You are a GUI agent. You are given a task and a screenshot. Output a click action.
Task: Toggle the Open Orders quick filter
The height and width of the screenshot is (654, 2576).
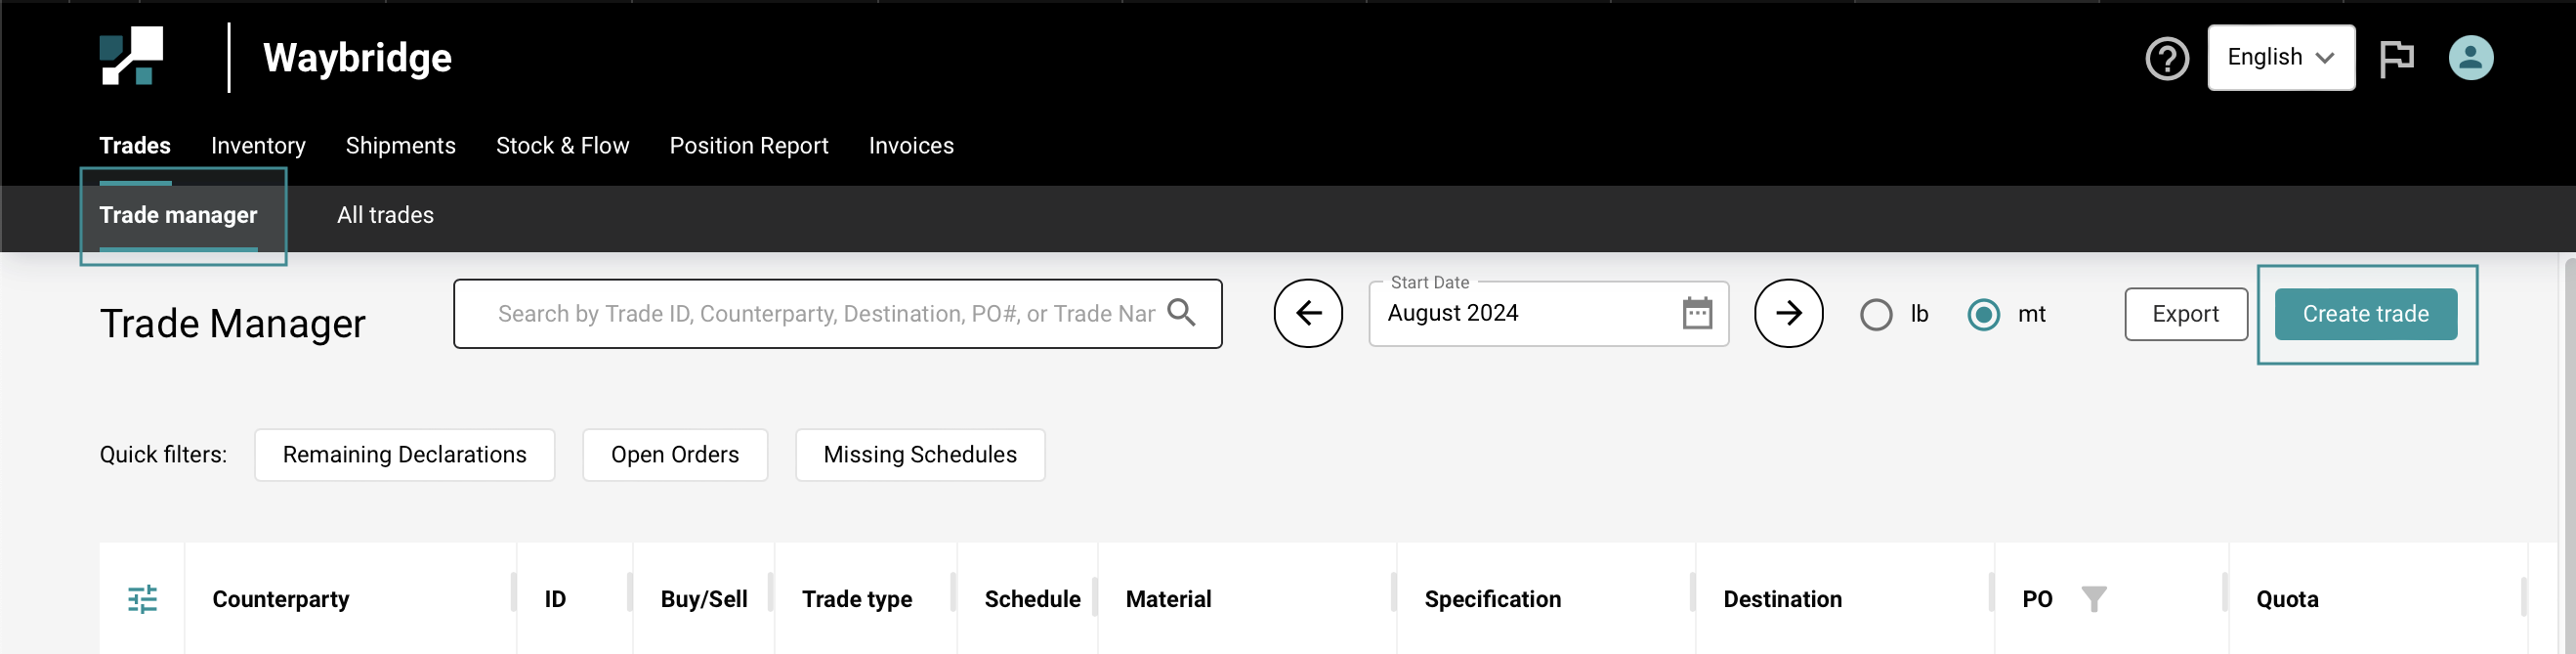pos(675,455)
